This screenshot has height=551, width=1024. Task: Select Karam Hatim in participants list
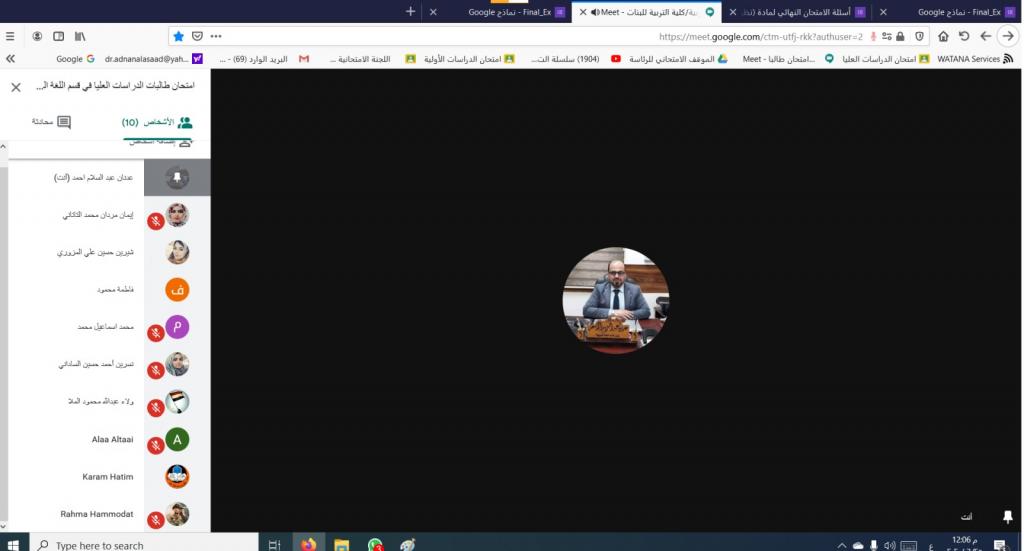point(108,477)
